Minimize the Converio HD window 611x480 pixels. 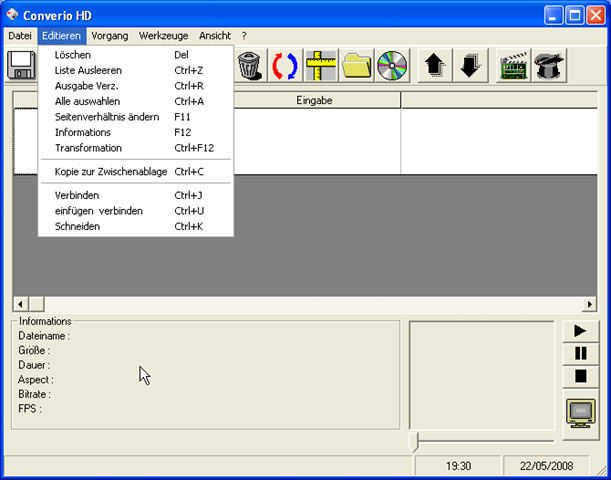click(x=553, y=16)
